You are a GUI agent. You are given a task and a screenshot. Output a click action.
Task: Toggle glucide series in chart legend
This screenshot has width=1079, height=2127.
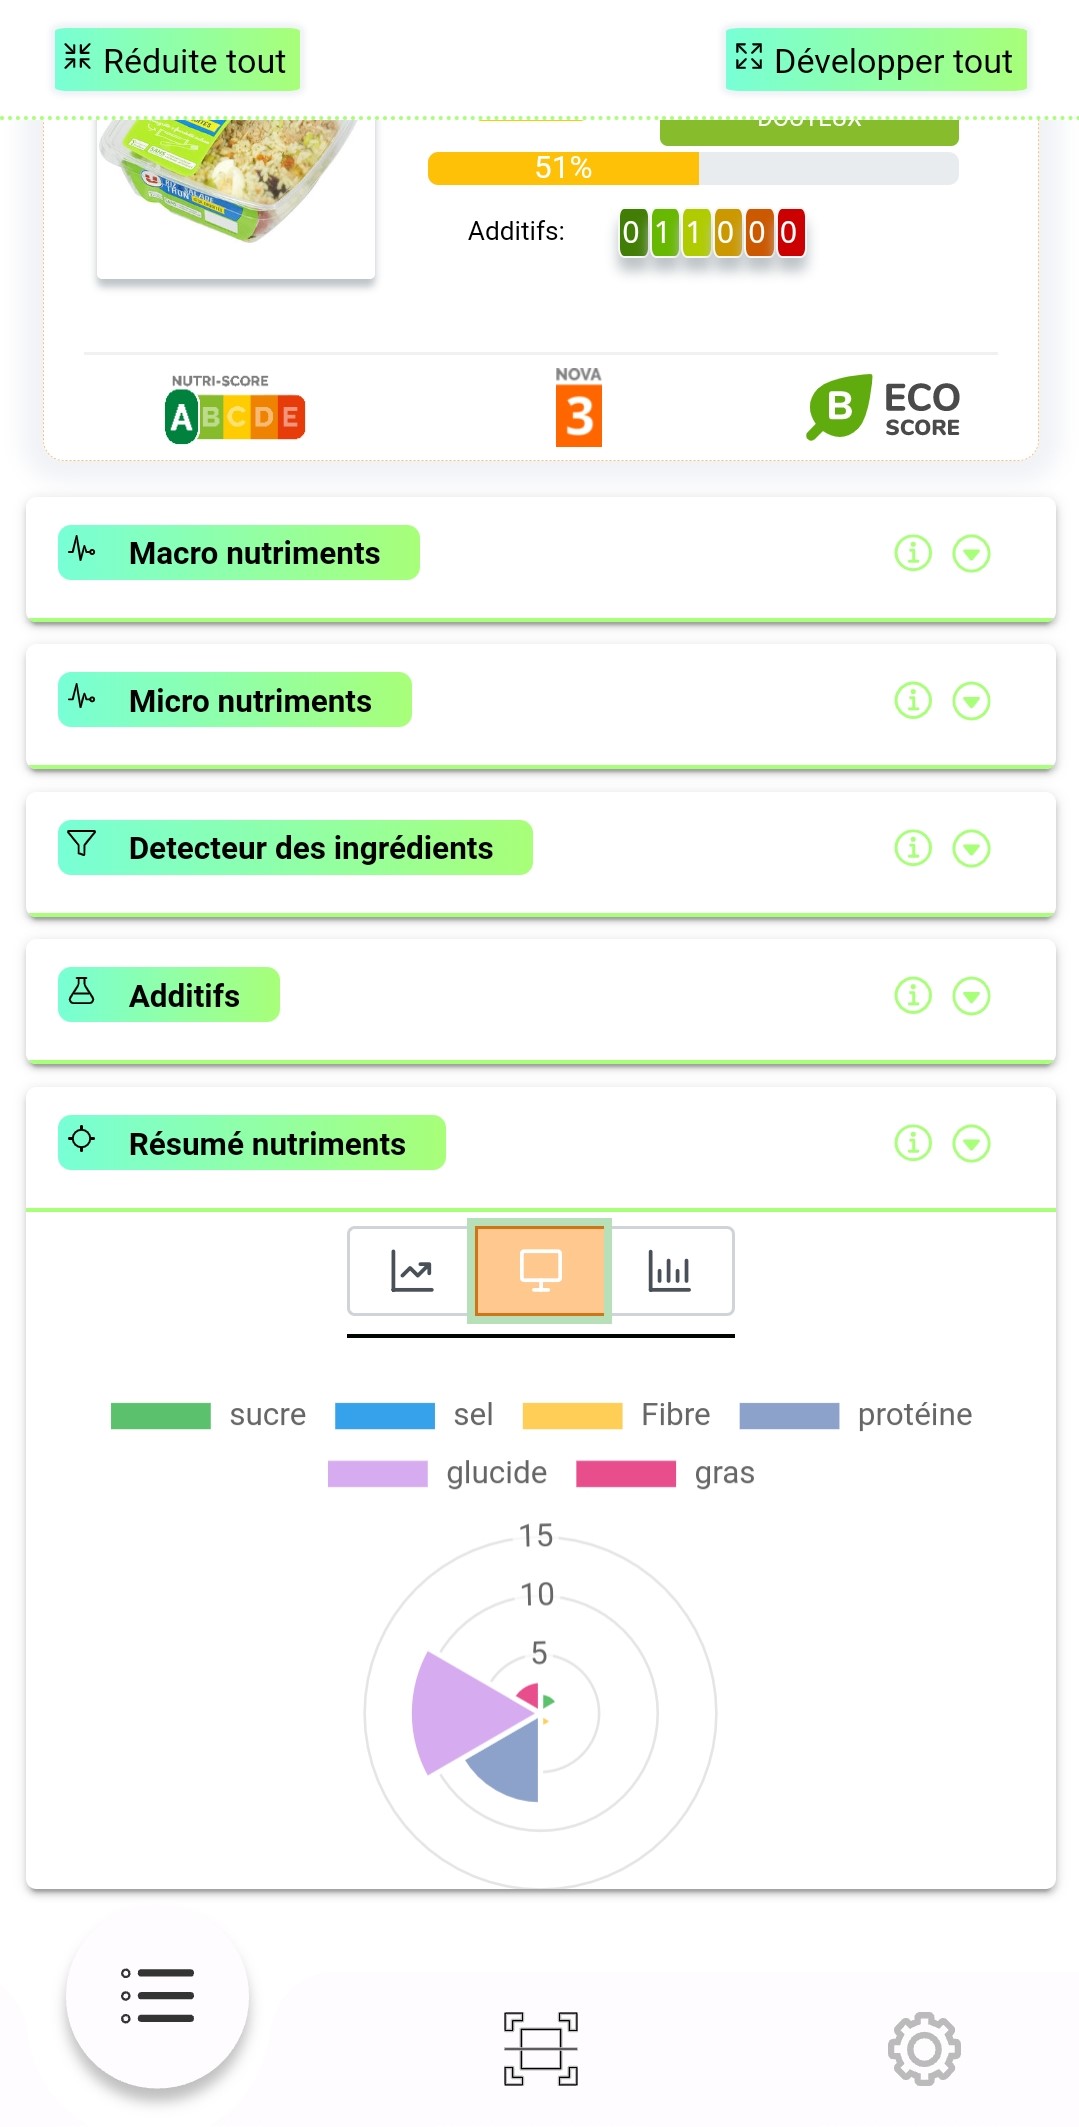tap(437, 1473)
